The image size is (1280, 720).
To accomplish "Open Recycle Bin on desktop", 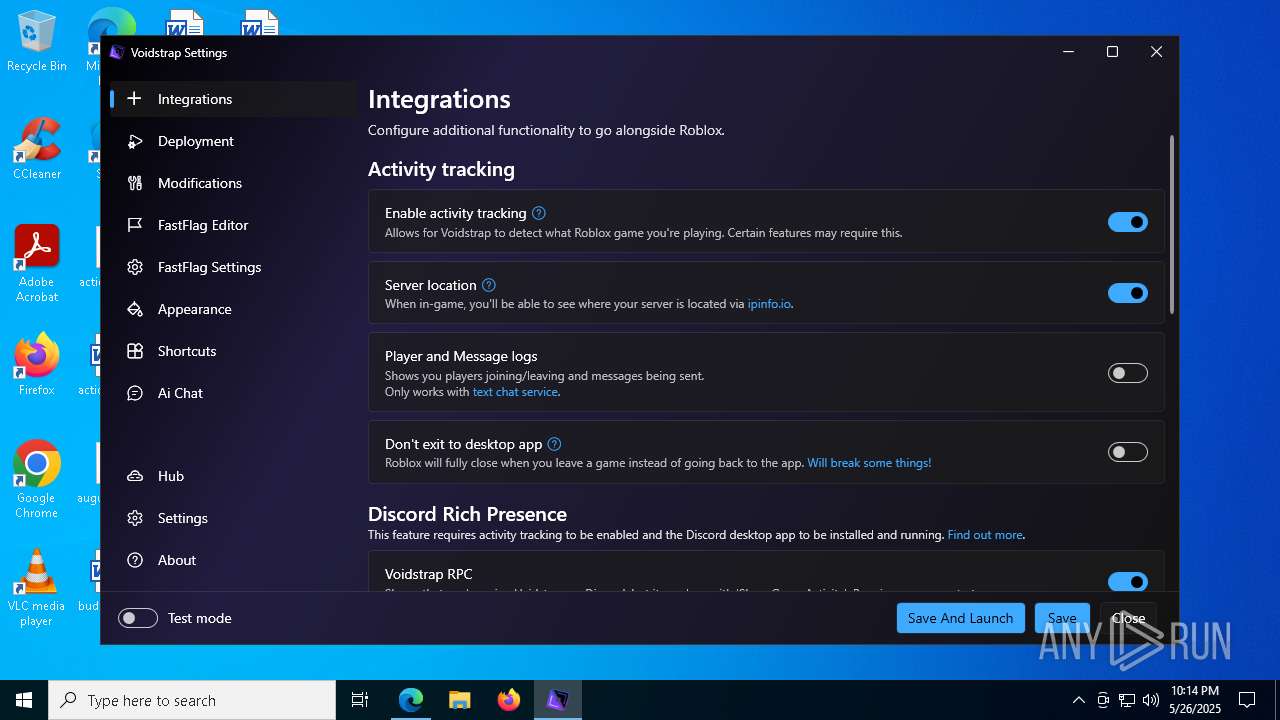I will [37, 42].
